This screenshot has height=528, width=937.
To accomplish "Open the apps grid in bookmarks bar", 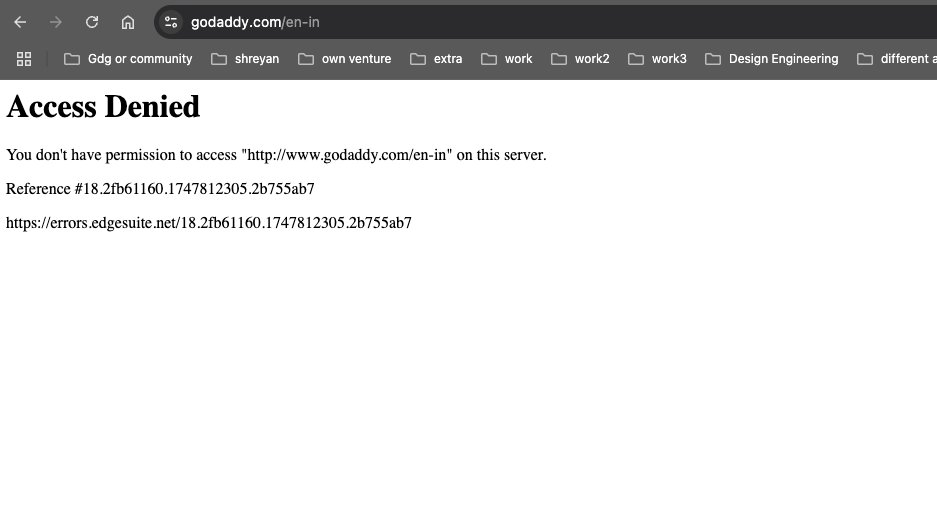I will pos(24,59).
